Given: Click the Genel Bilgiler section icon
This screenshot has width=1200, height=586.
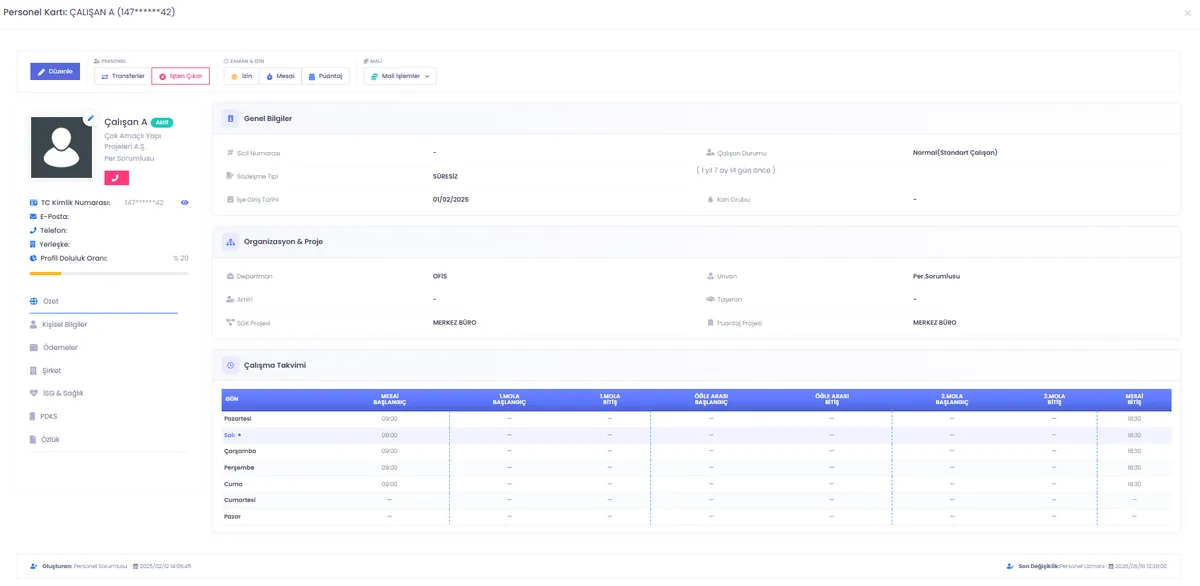Looking at the screenshot, I should tap(231, 118).
